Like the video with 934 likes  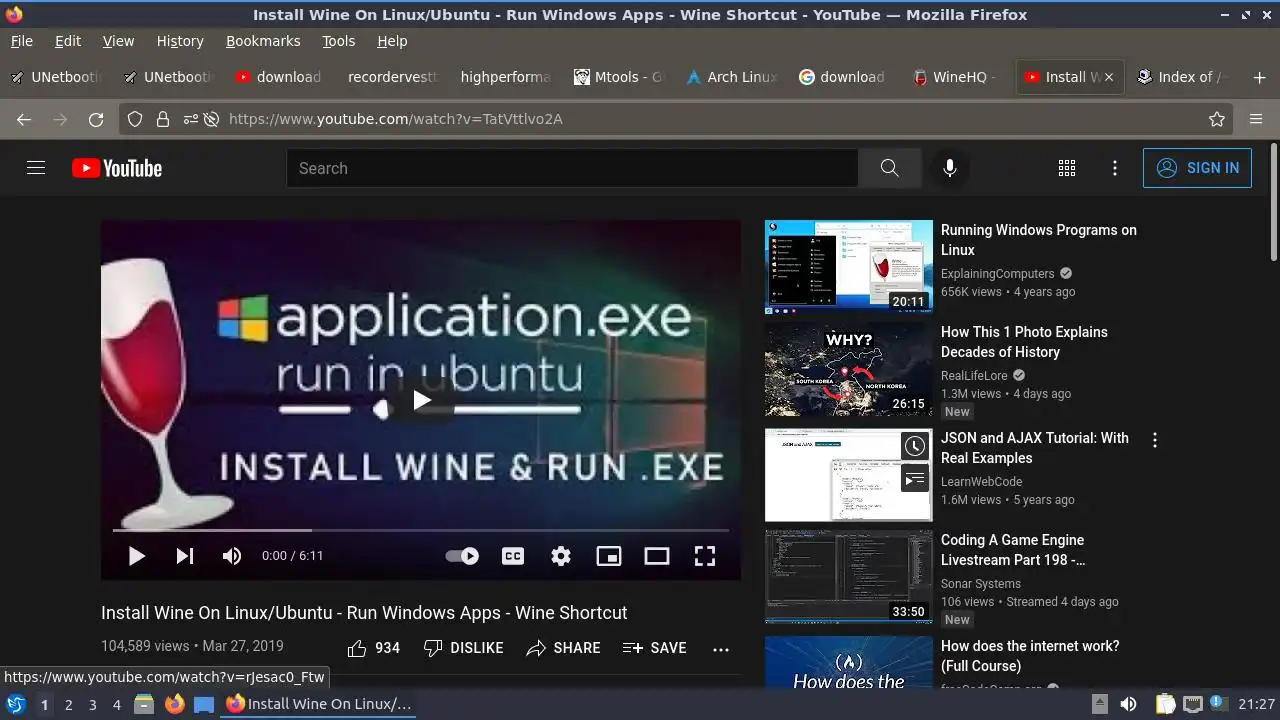point(373,648)
